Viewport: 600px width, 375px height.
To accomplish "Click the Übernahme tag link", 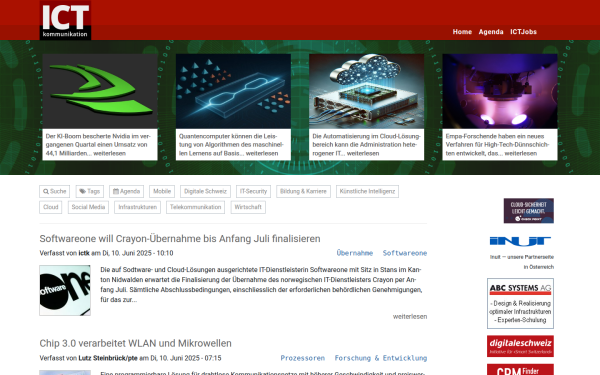I will click(x=355, y=253).
